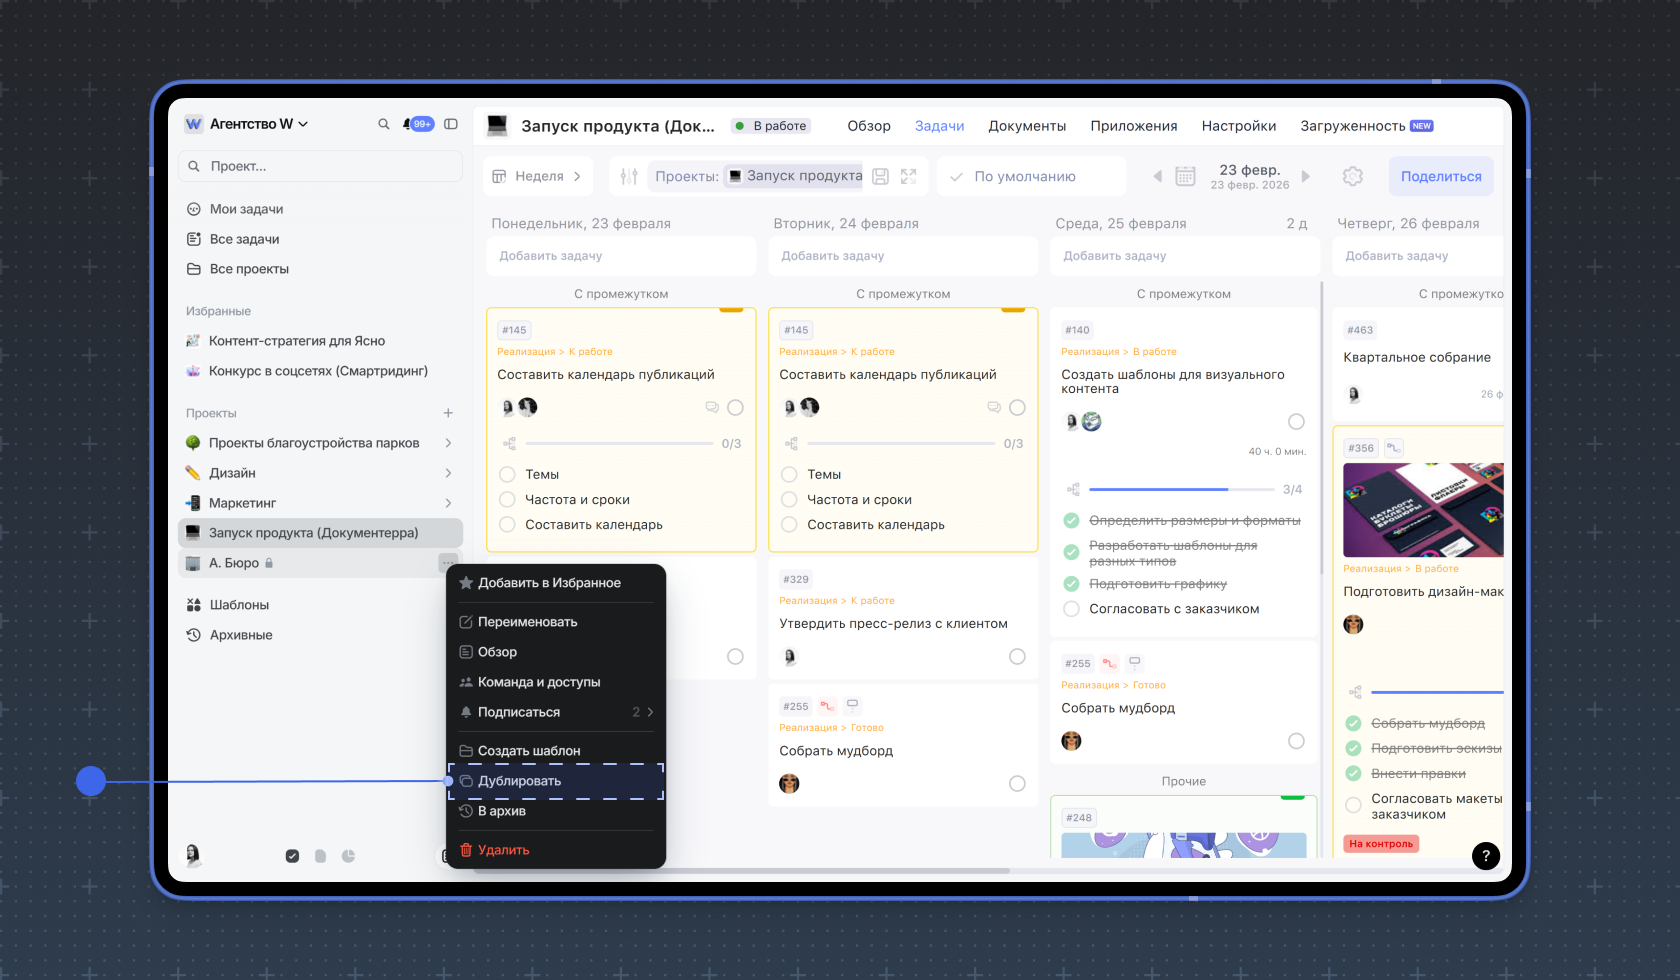Open the calendar date picker icon
The width and height of the screenshot is (1680, 980).
(x=1185, y=176)
